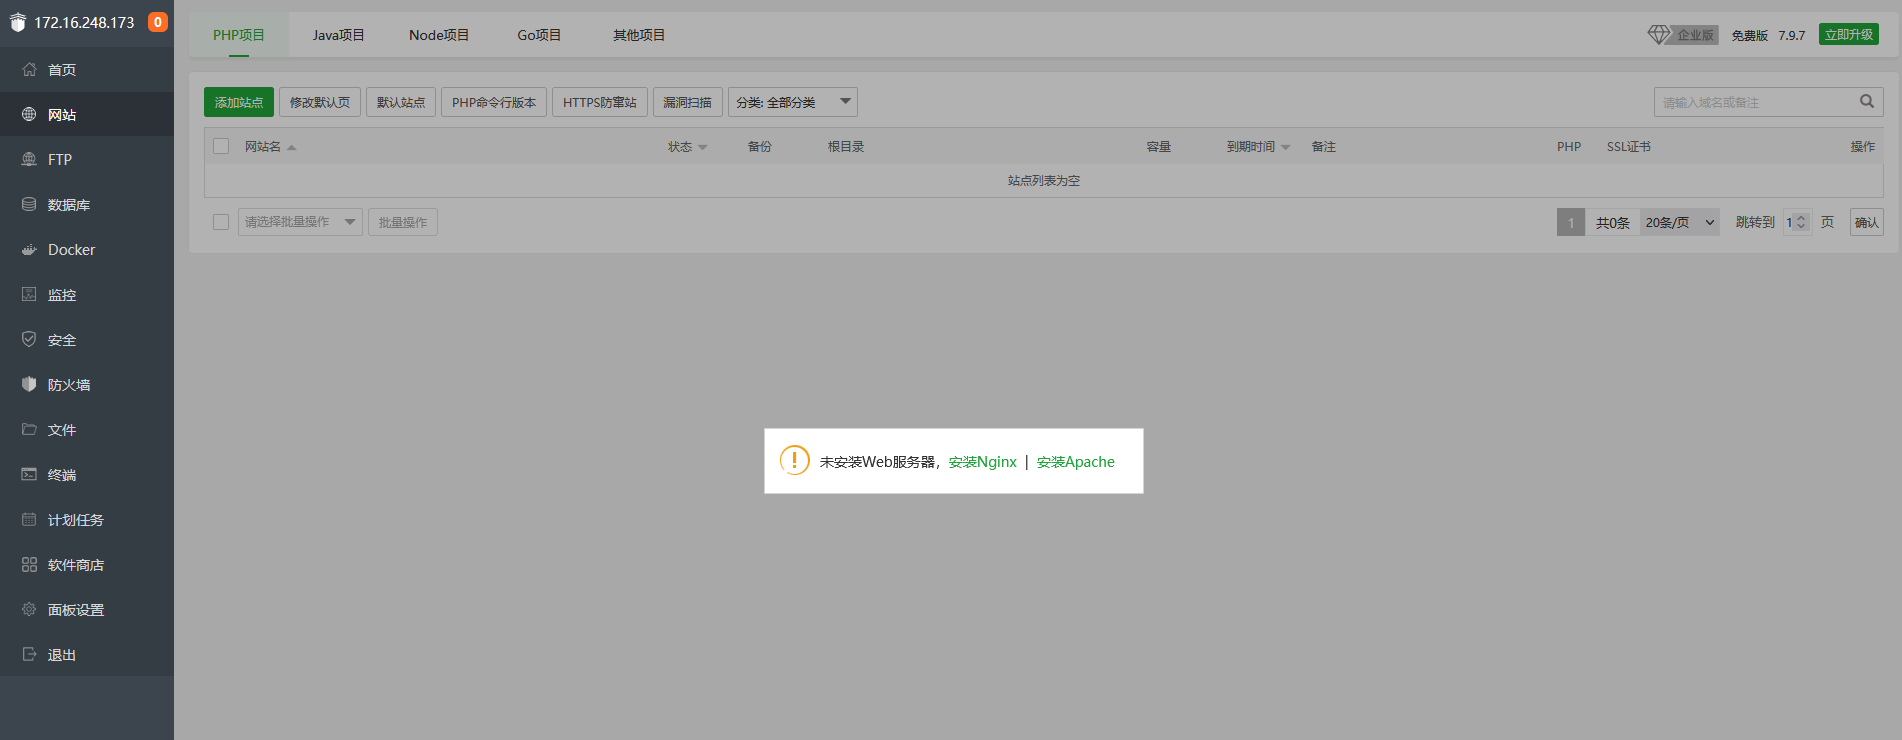
Task: Switch to the Node项目 tab
Action: click(439, 35)
